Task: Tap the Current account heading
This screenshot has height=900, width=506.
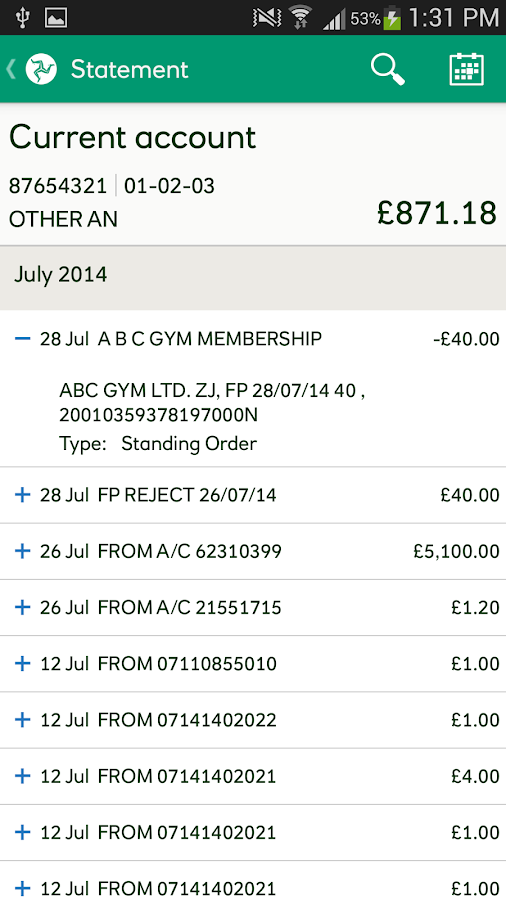Action: pos(133,137)
